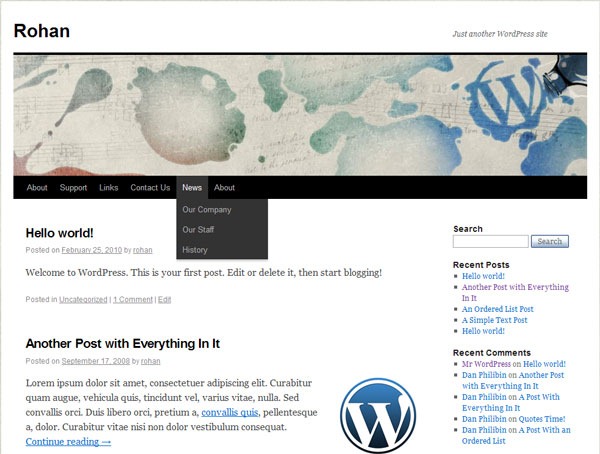Open the Hello world! post title

tap(60, 232)
